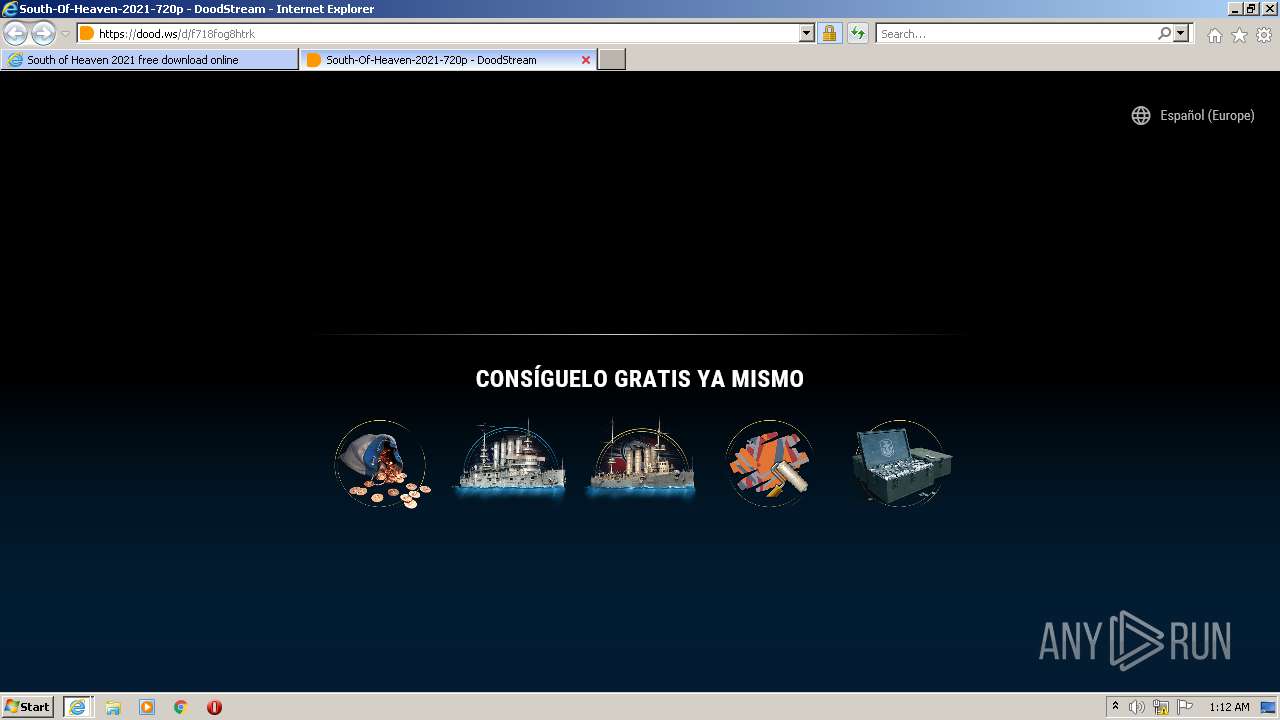Click the red Opera taskbar icon
The height and width of the screenshot is (720, 1280).
tap(214, 707)
